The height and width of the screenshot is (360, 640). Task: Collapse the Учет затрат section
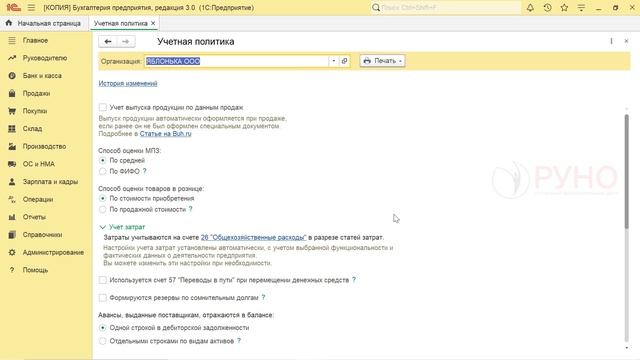click(x=102, y=227)
